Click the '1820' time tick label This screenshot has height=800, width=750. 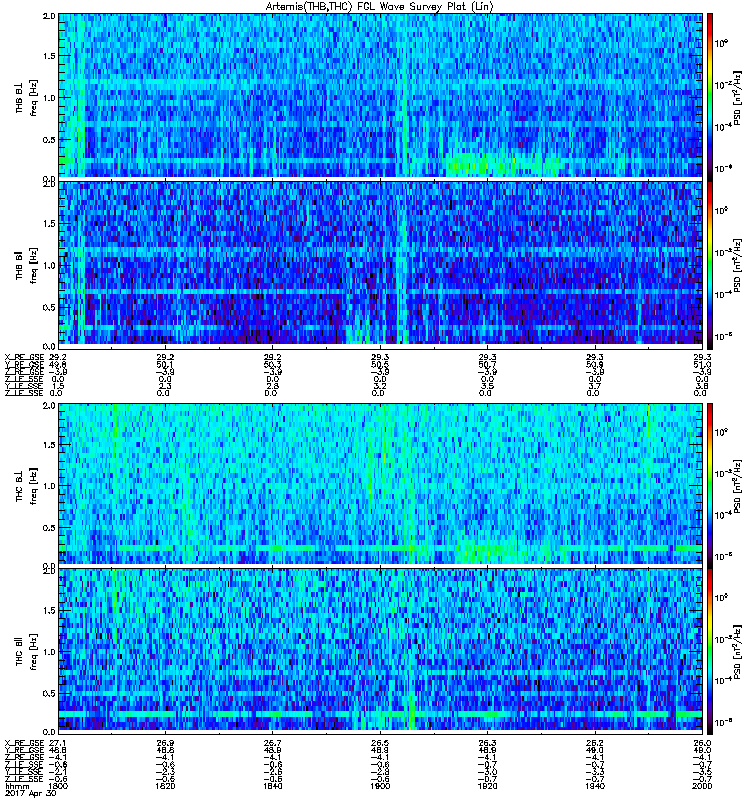(165, 786)
